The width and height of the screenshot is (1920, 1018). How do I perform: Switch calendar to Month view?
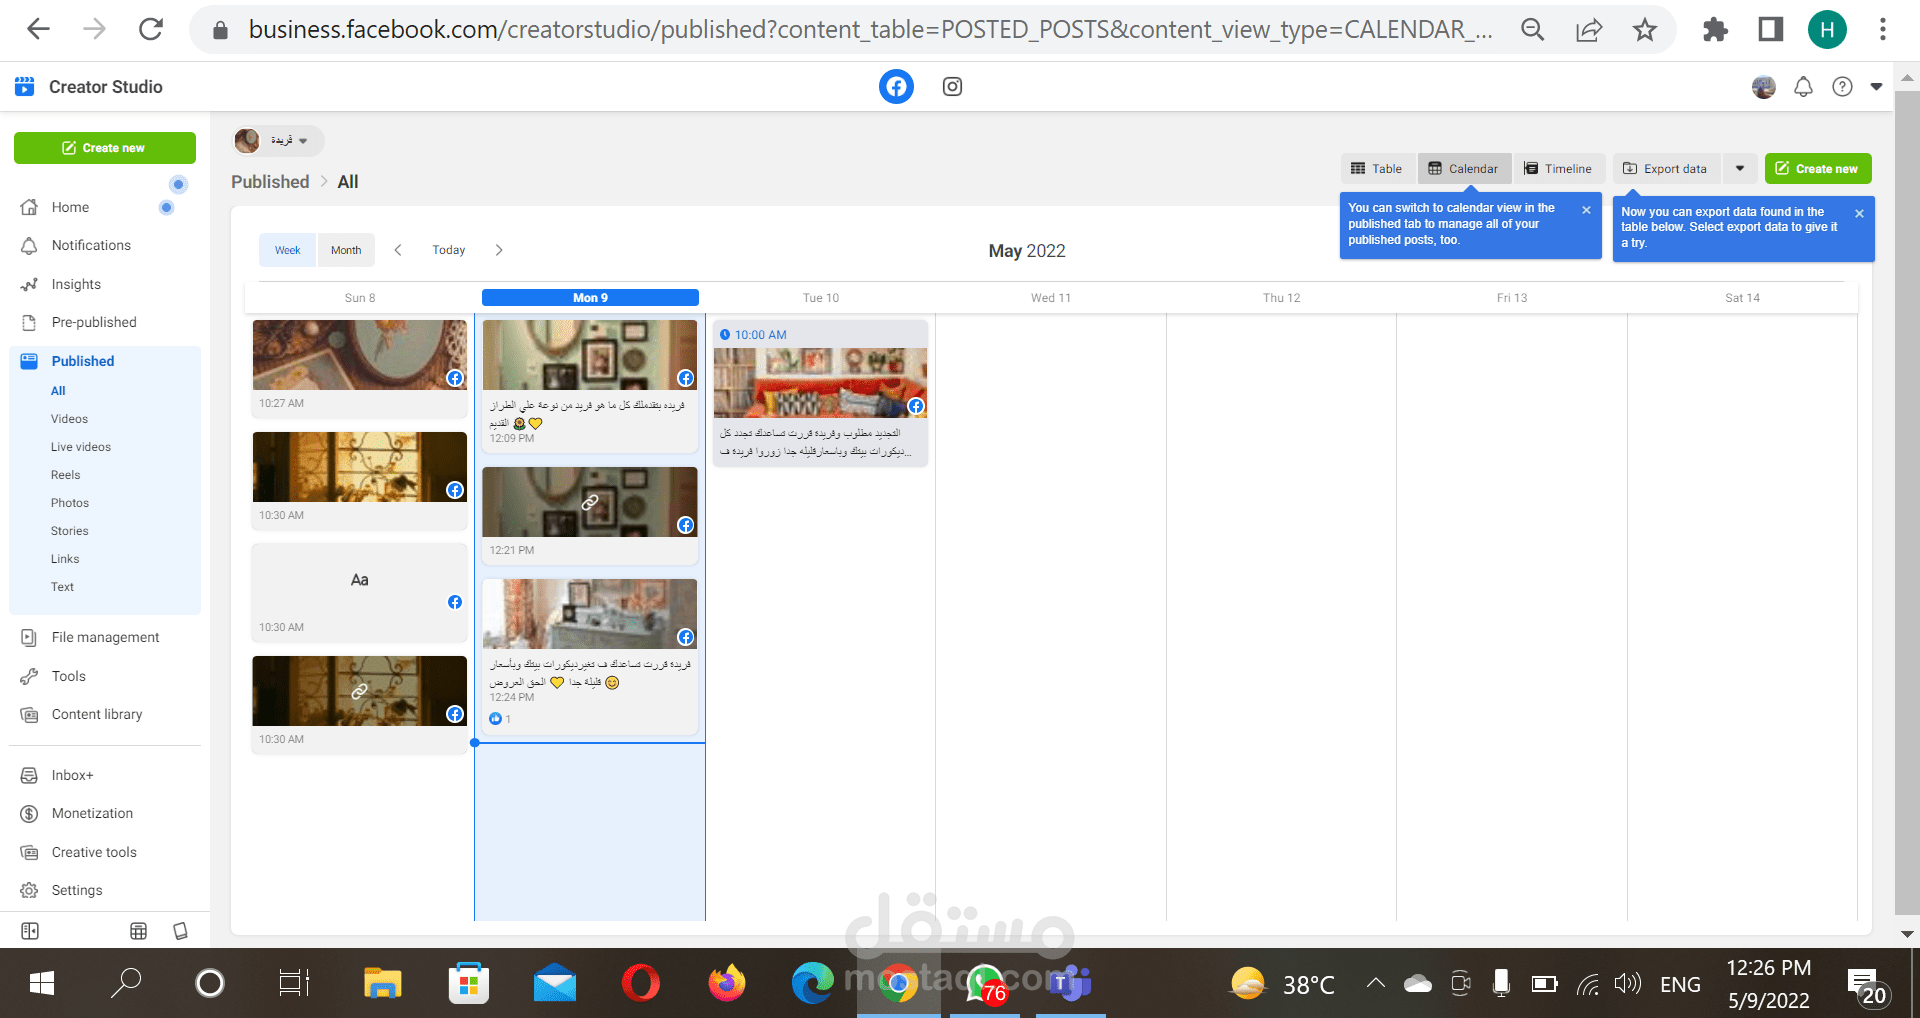coord(346,250)
